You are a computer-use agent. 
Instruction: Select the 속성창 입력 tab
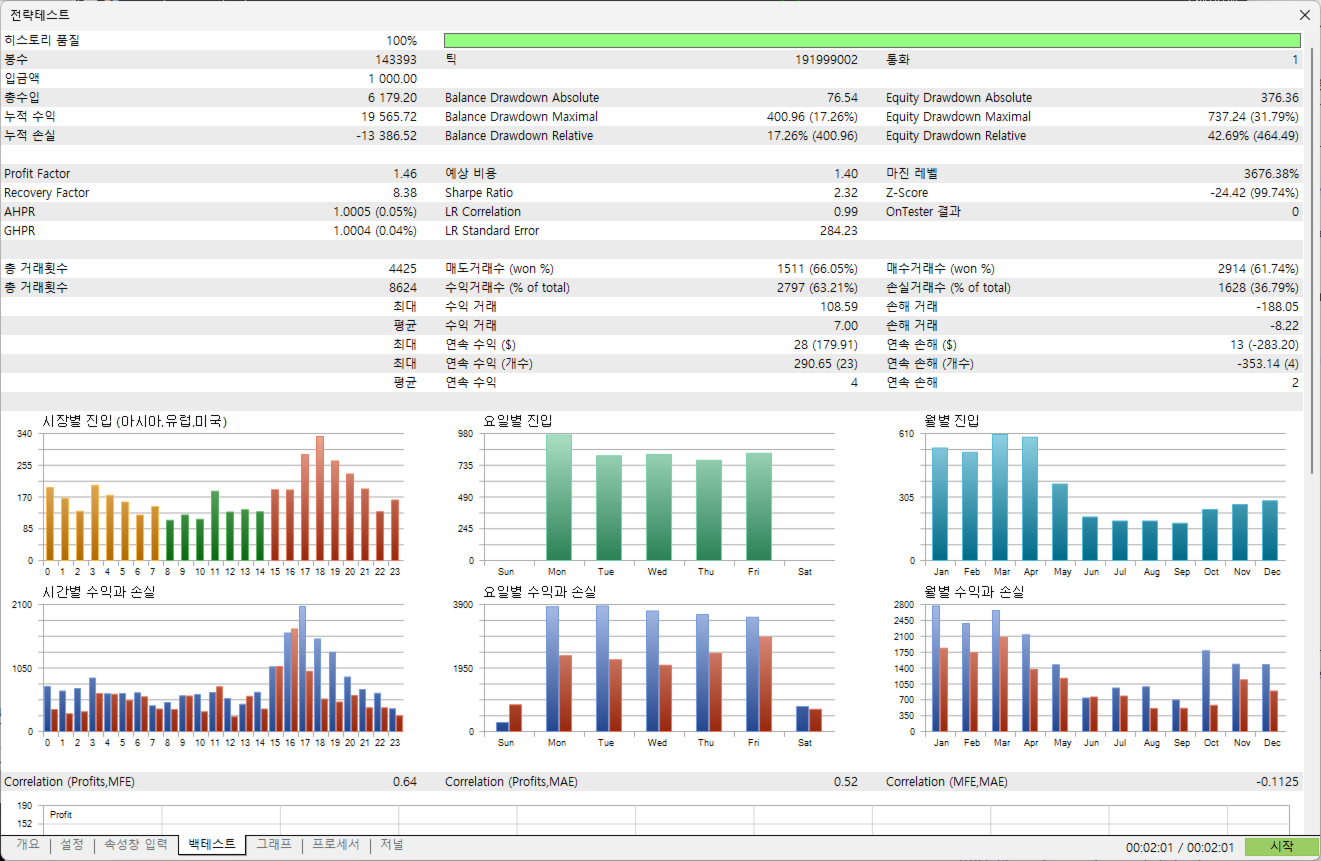point(136,845)
